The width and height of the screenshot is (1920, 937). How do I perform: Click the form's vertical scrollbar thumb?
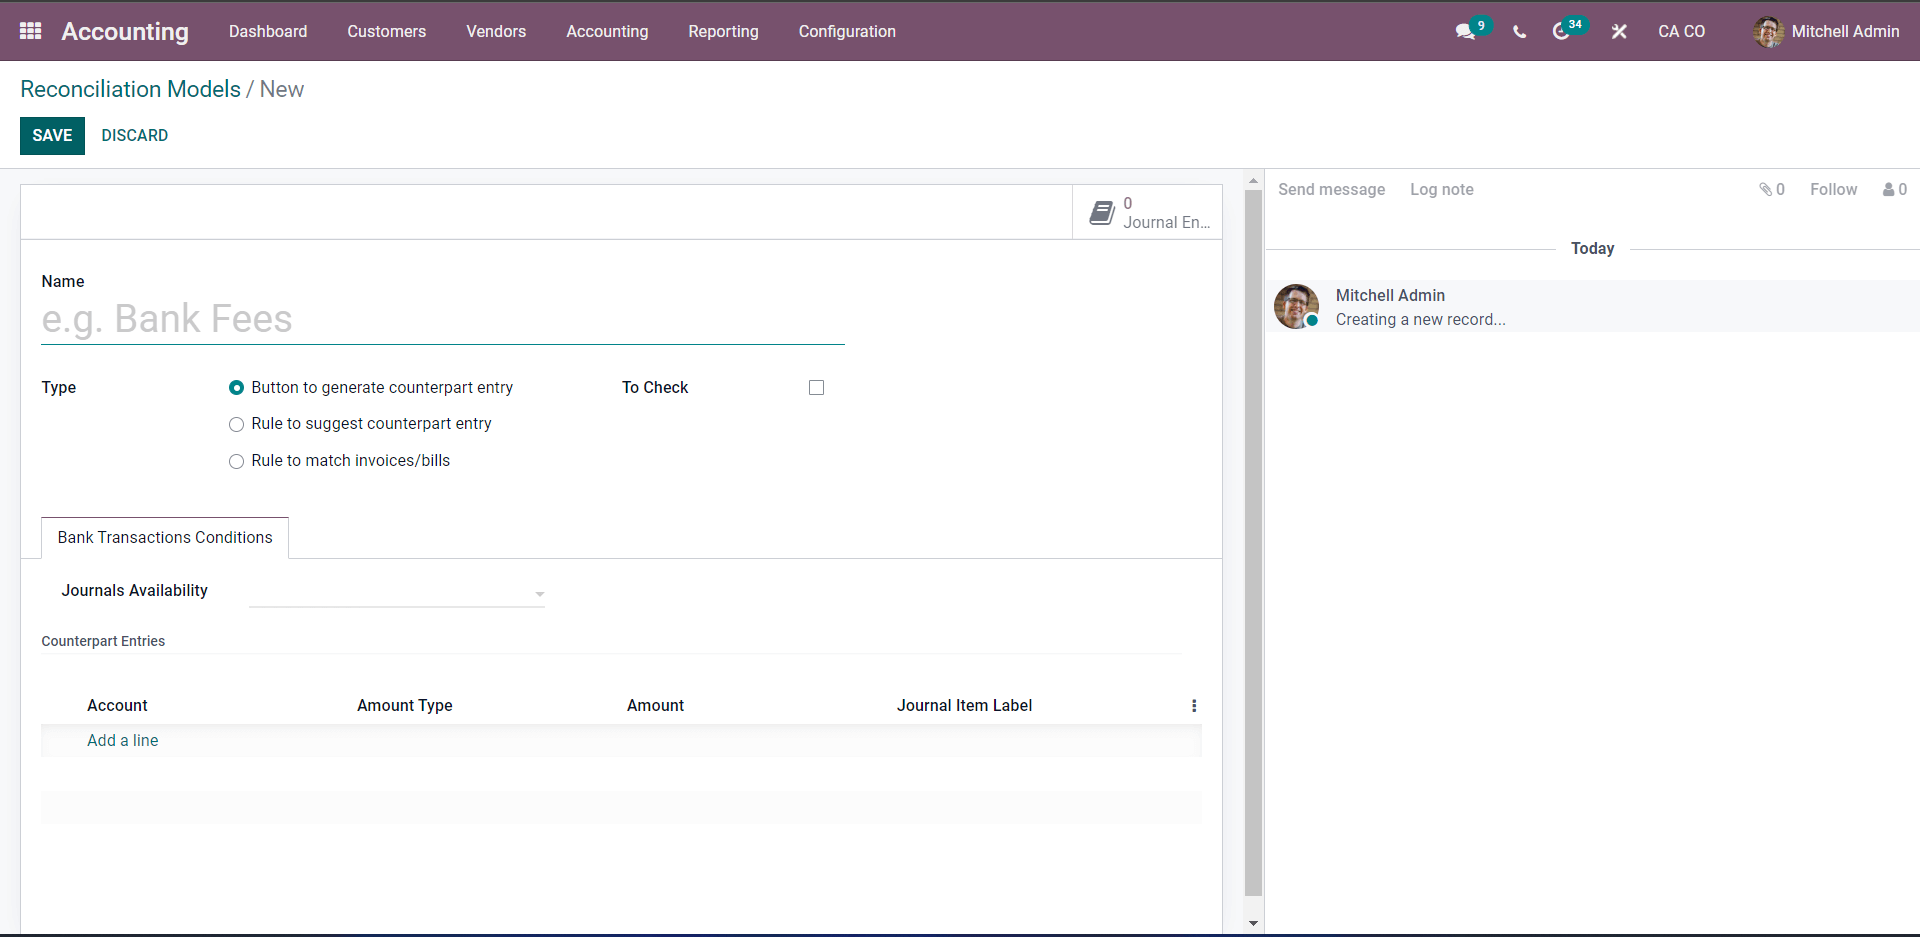pos(1253,542)
